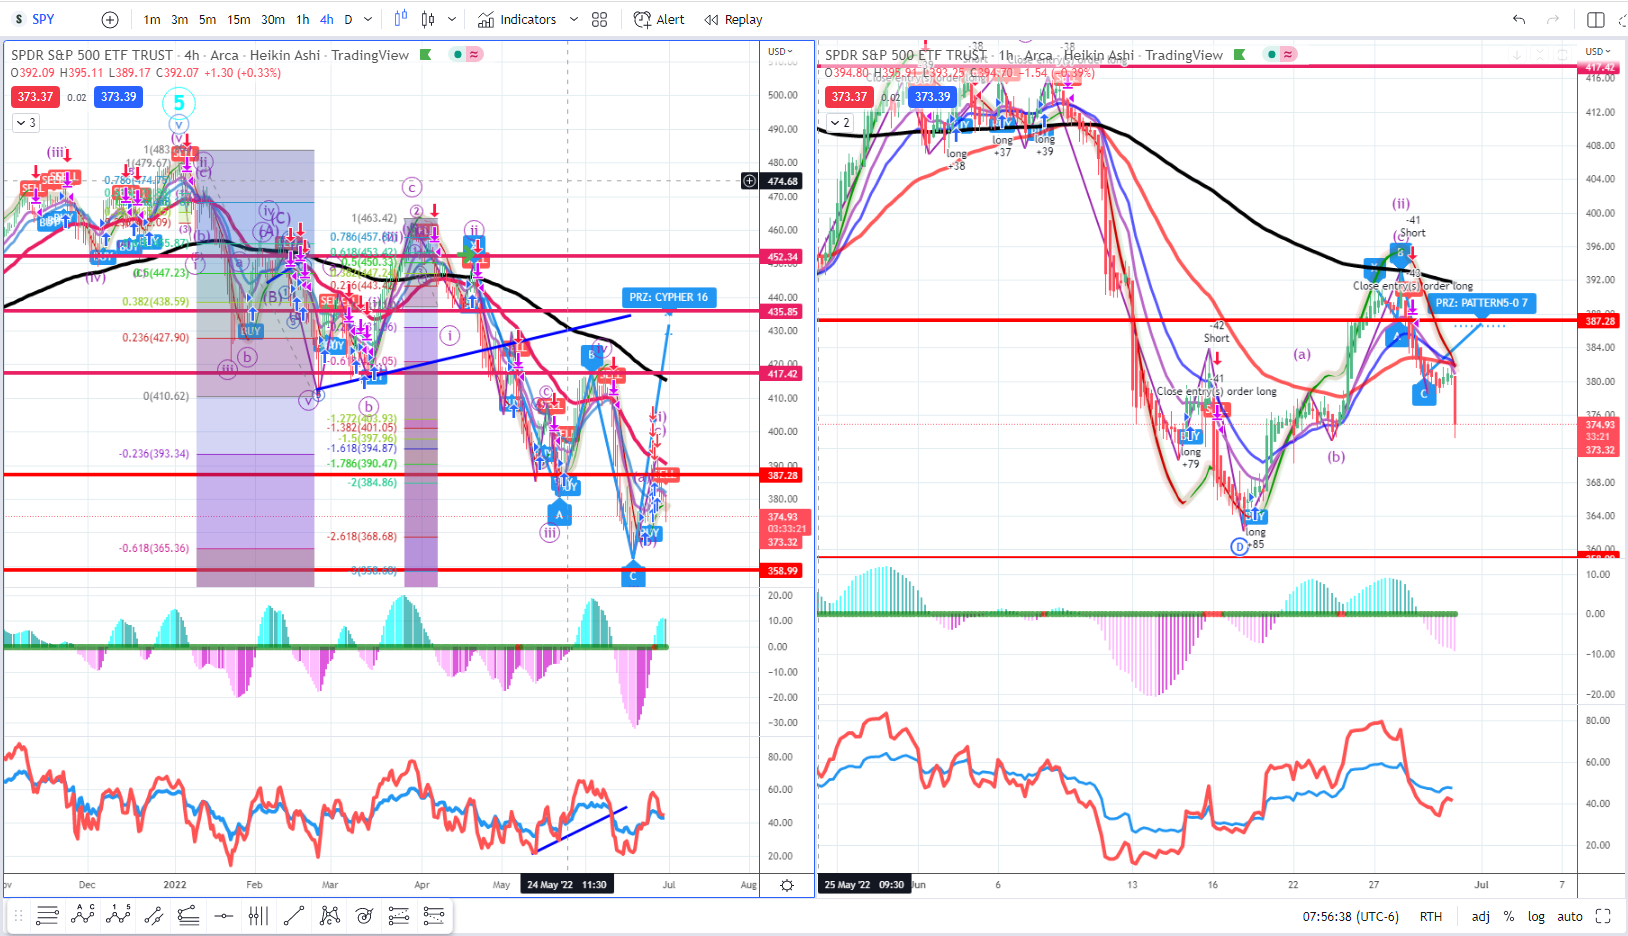
Task: Select the horizontal line drawing tool
Action: pyautogui.click(x=224, y=915)
